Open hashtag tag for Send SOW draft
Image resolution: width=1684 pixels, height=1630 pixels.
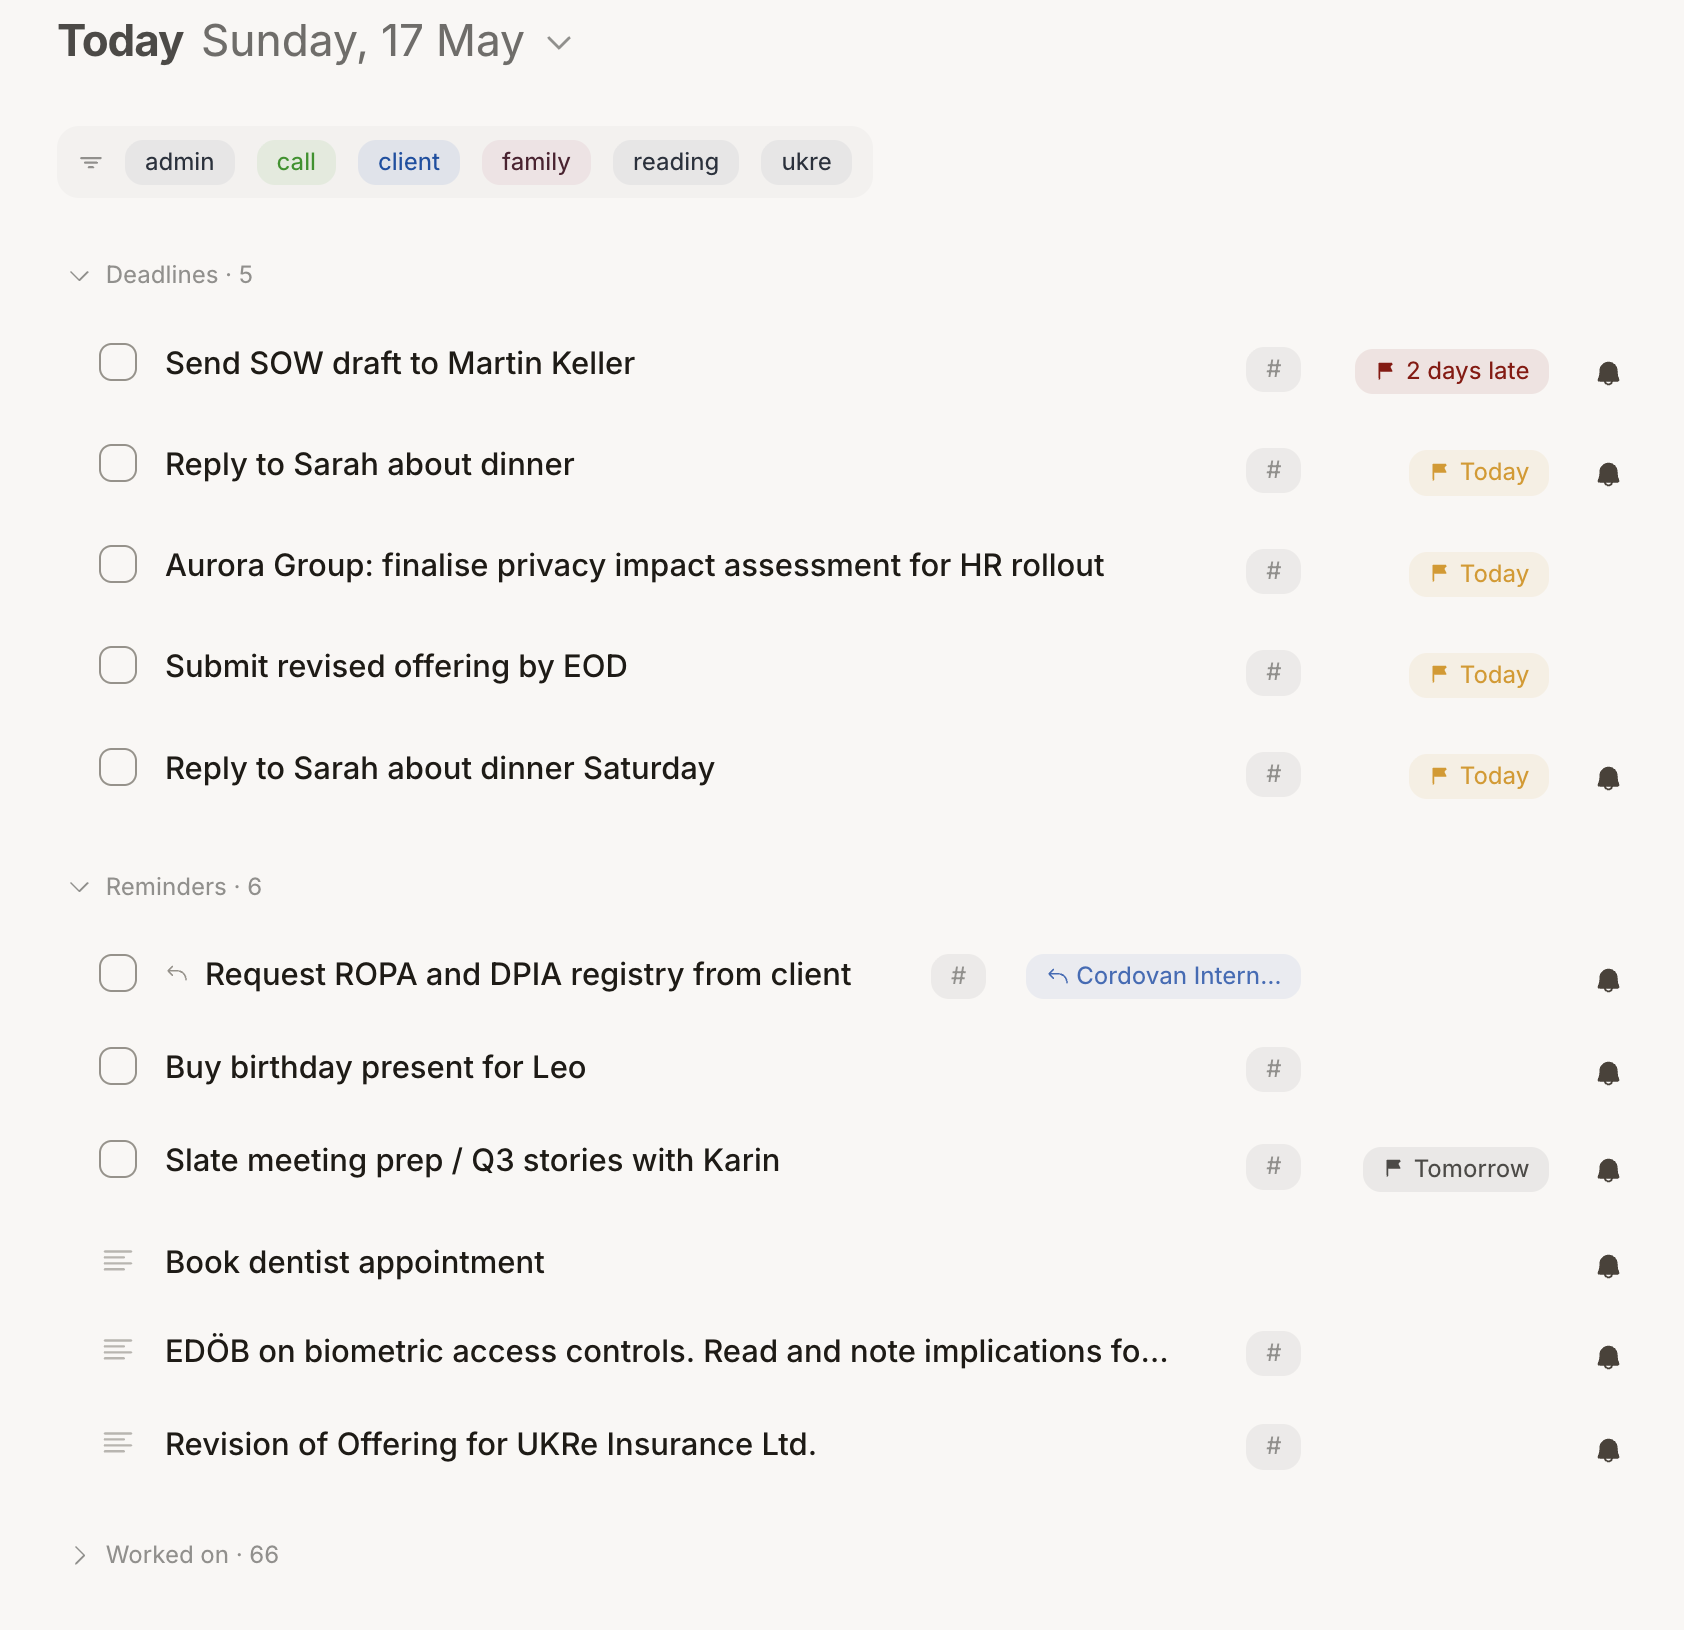(x=1273, y=369)
